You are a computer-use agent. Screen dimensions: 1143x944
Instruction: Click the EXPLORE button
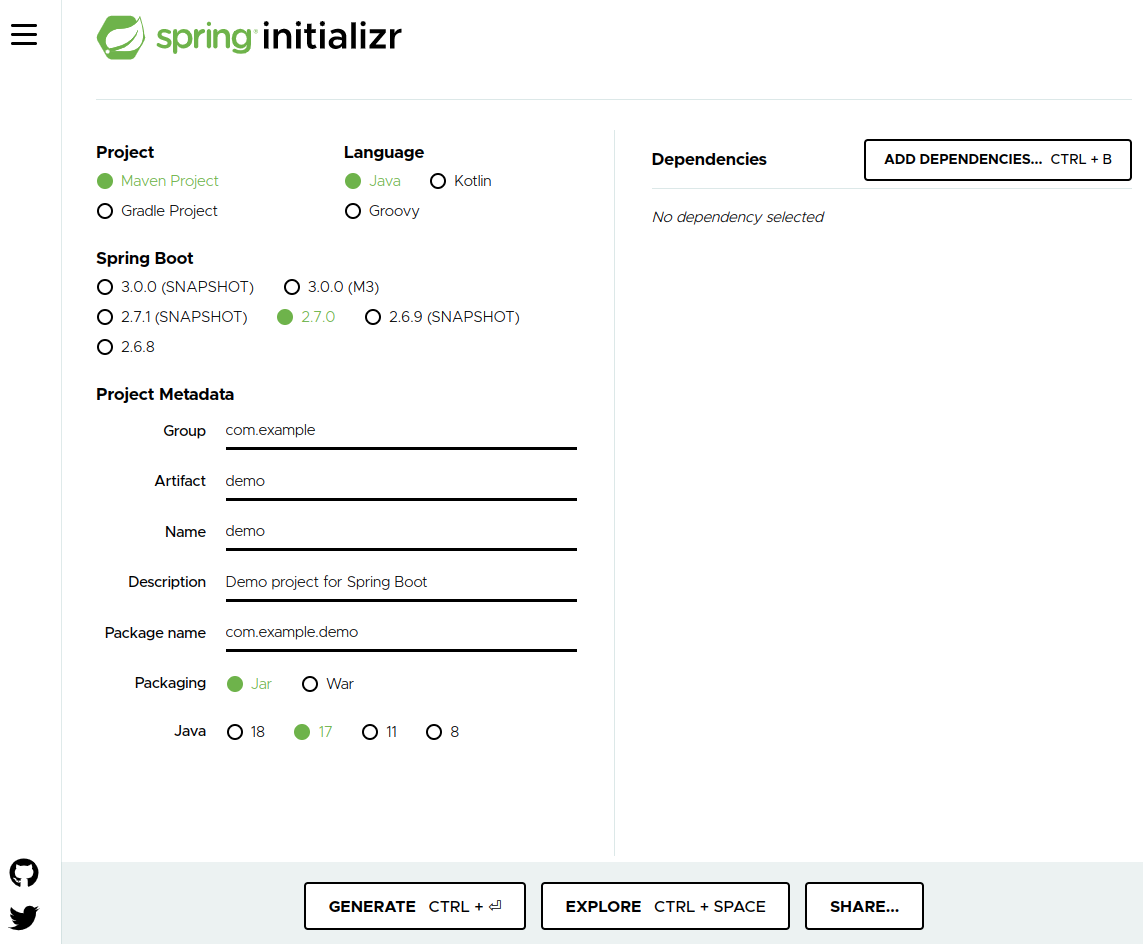(x=664, y=906)
